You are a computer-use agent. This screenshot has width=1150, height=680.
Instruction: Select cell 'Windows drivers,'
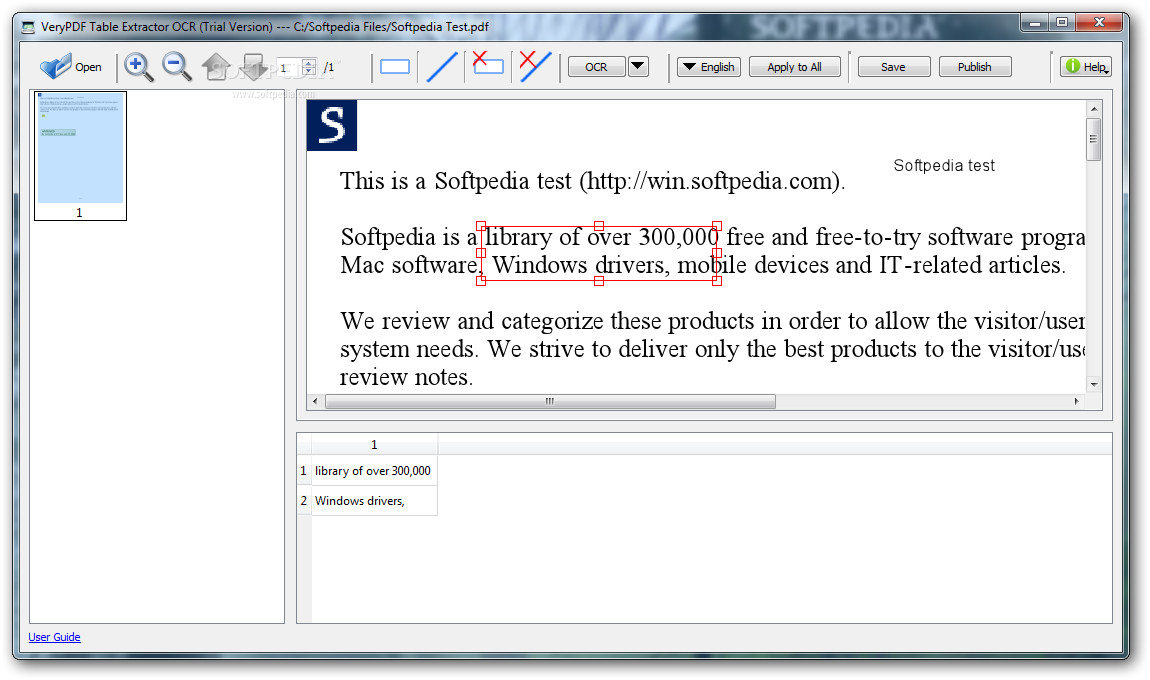click(374, 501)
